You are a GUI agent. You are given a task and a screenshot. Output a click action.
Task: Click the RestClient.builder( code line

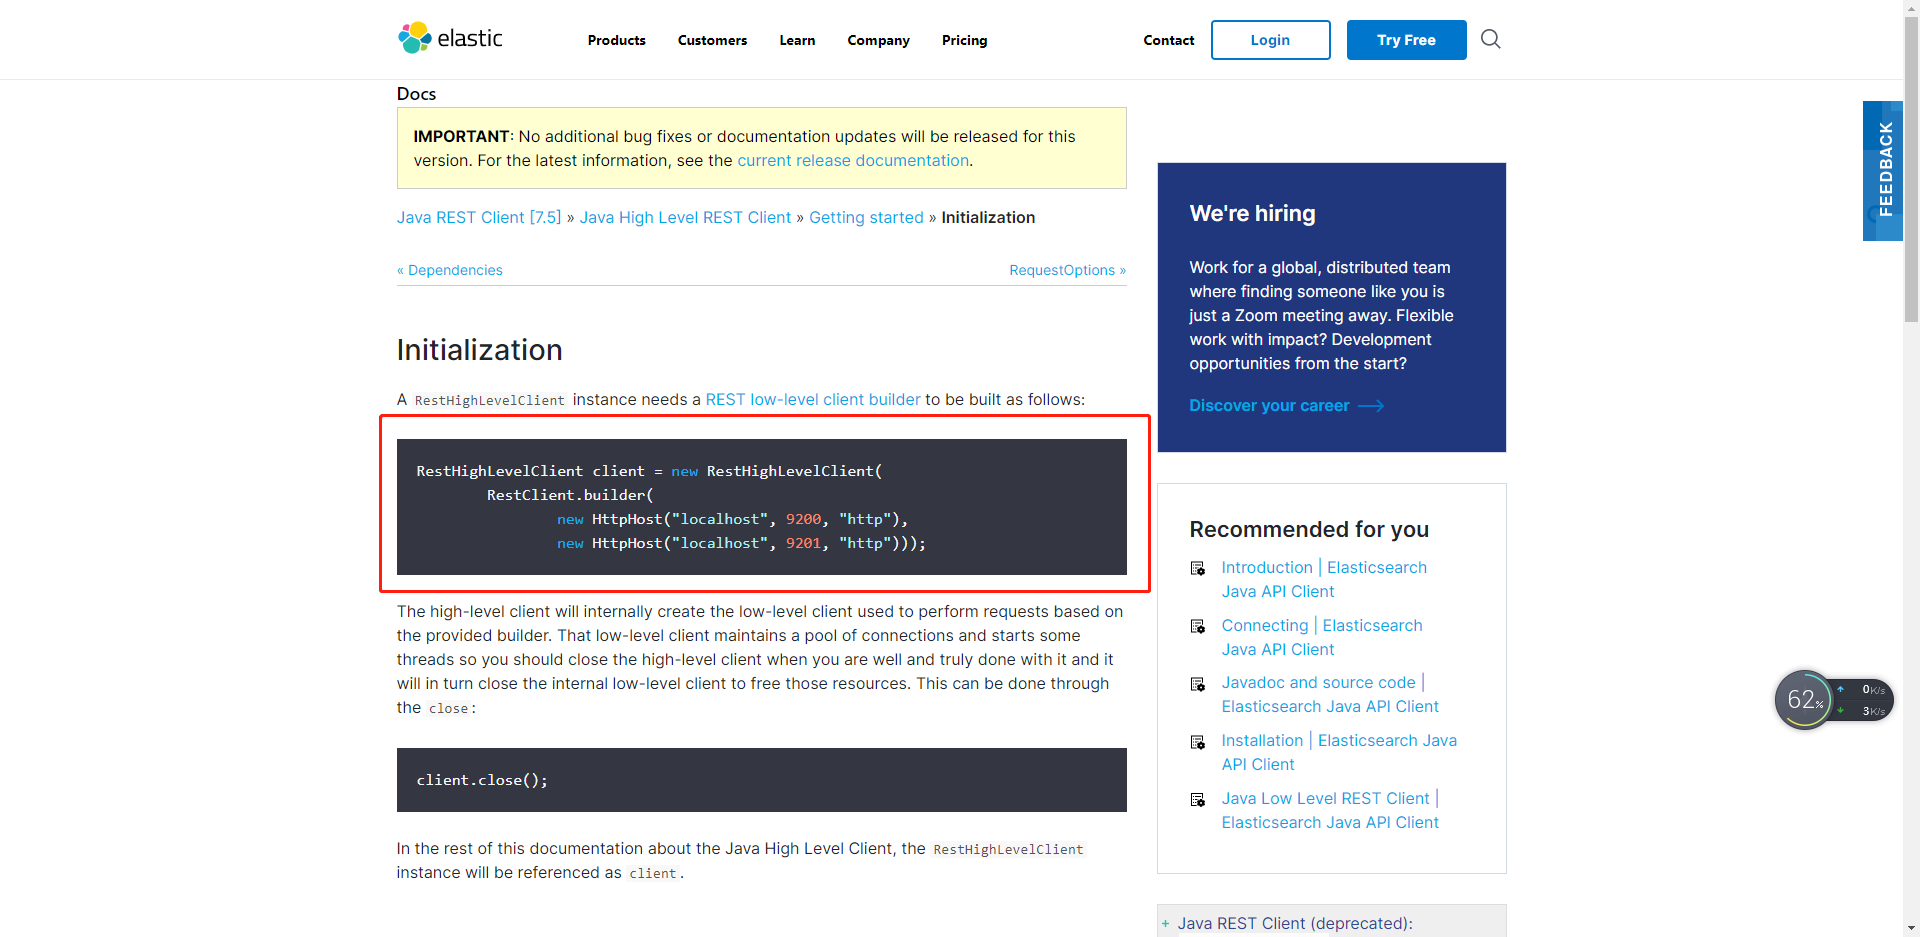point(570,495)
